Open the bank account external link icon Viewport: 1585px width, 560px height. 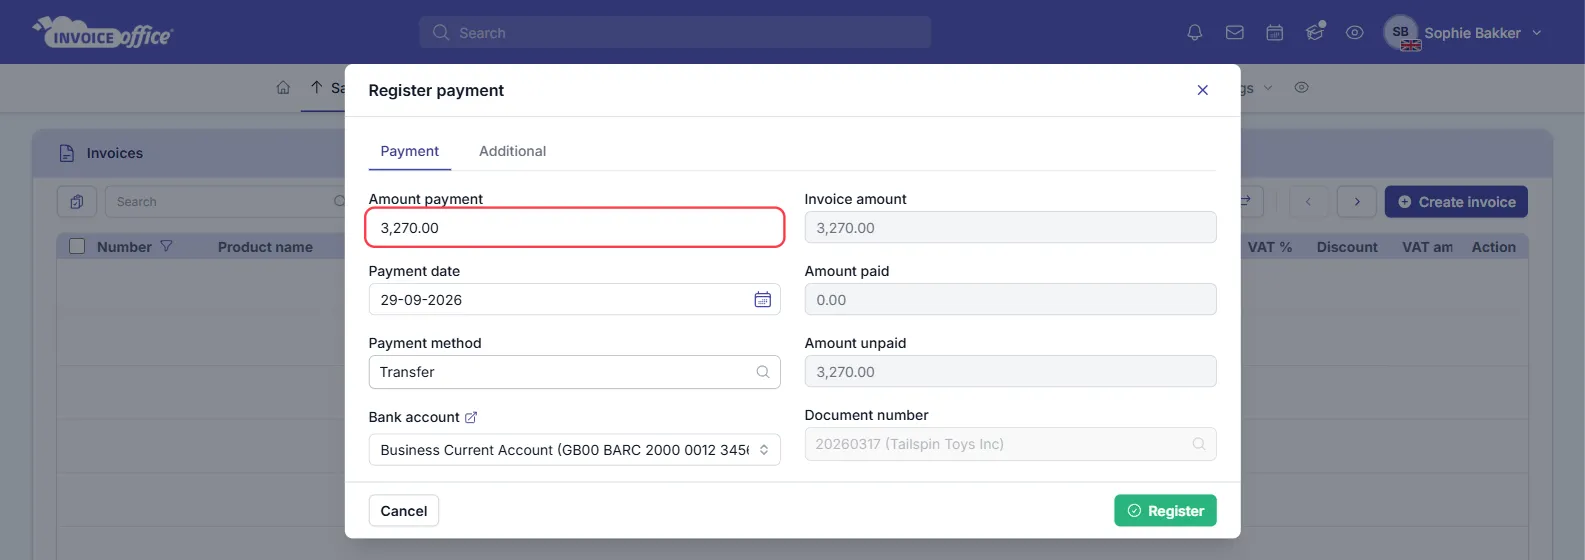point(471,417)
